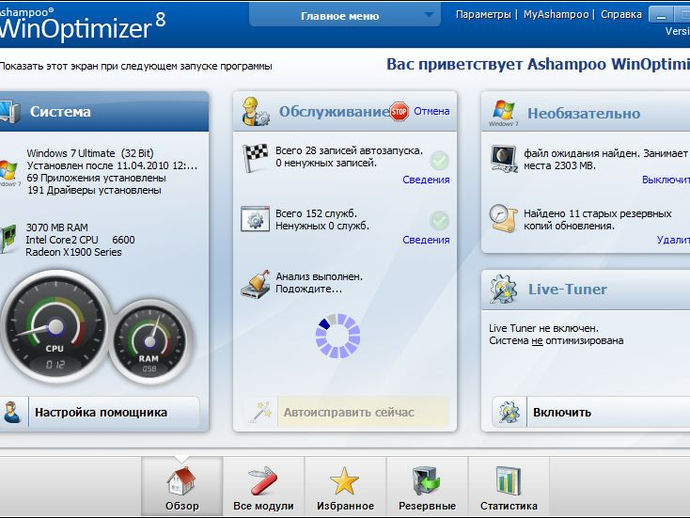The width and height of the screenshot is (690, 518).
Task: Click the RAM gauge dial
Action: 150,342
